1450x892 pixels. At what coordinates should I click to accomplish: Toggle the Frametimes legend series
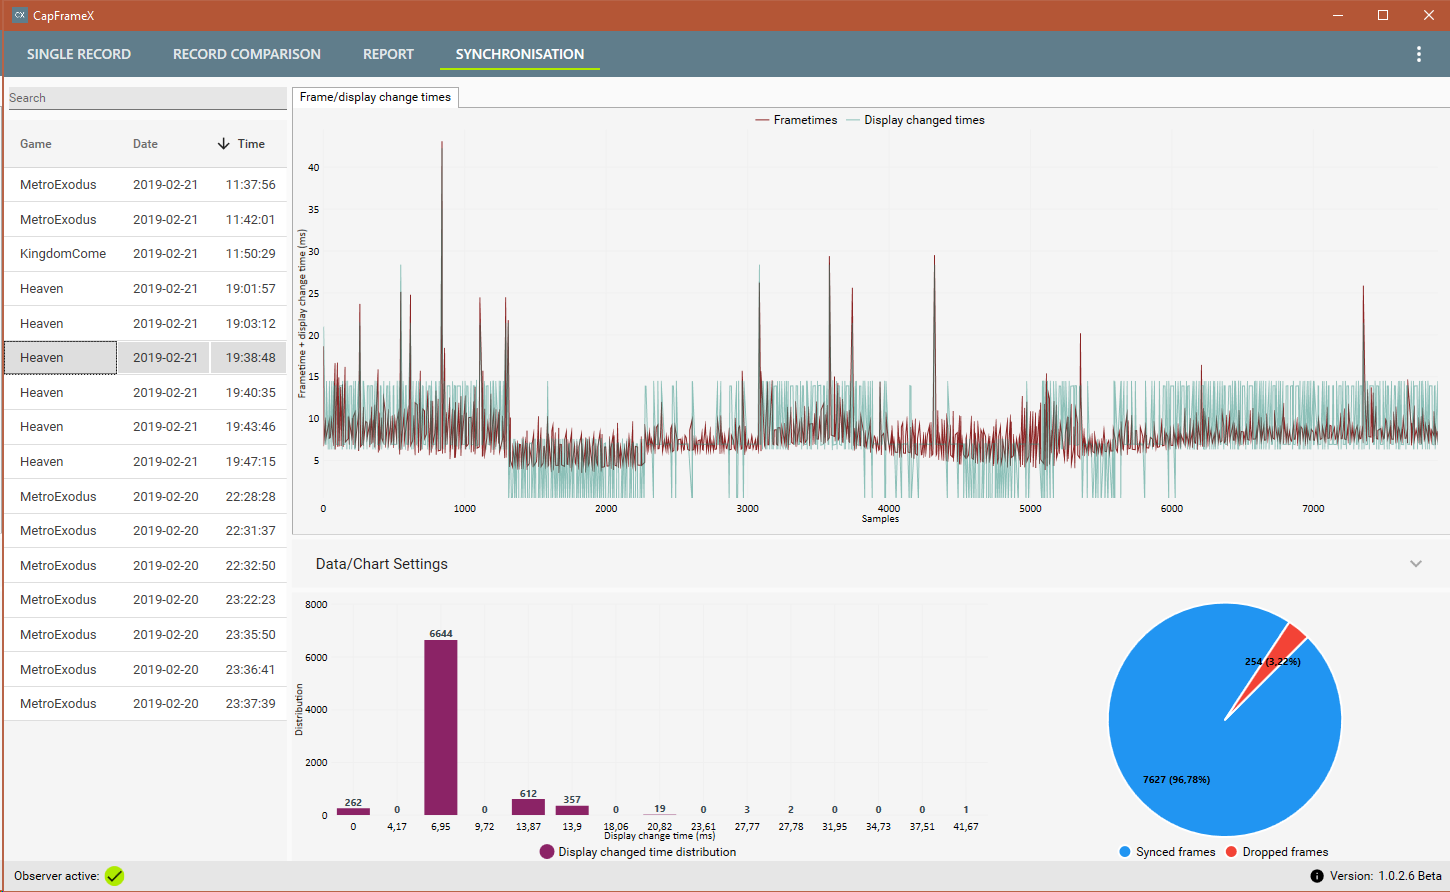[796, 120]
